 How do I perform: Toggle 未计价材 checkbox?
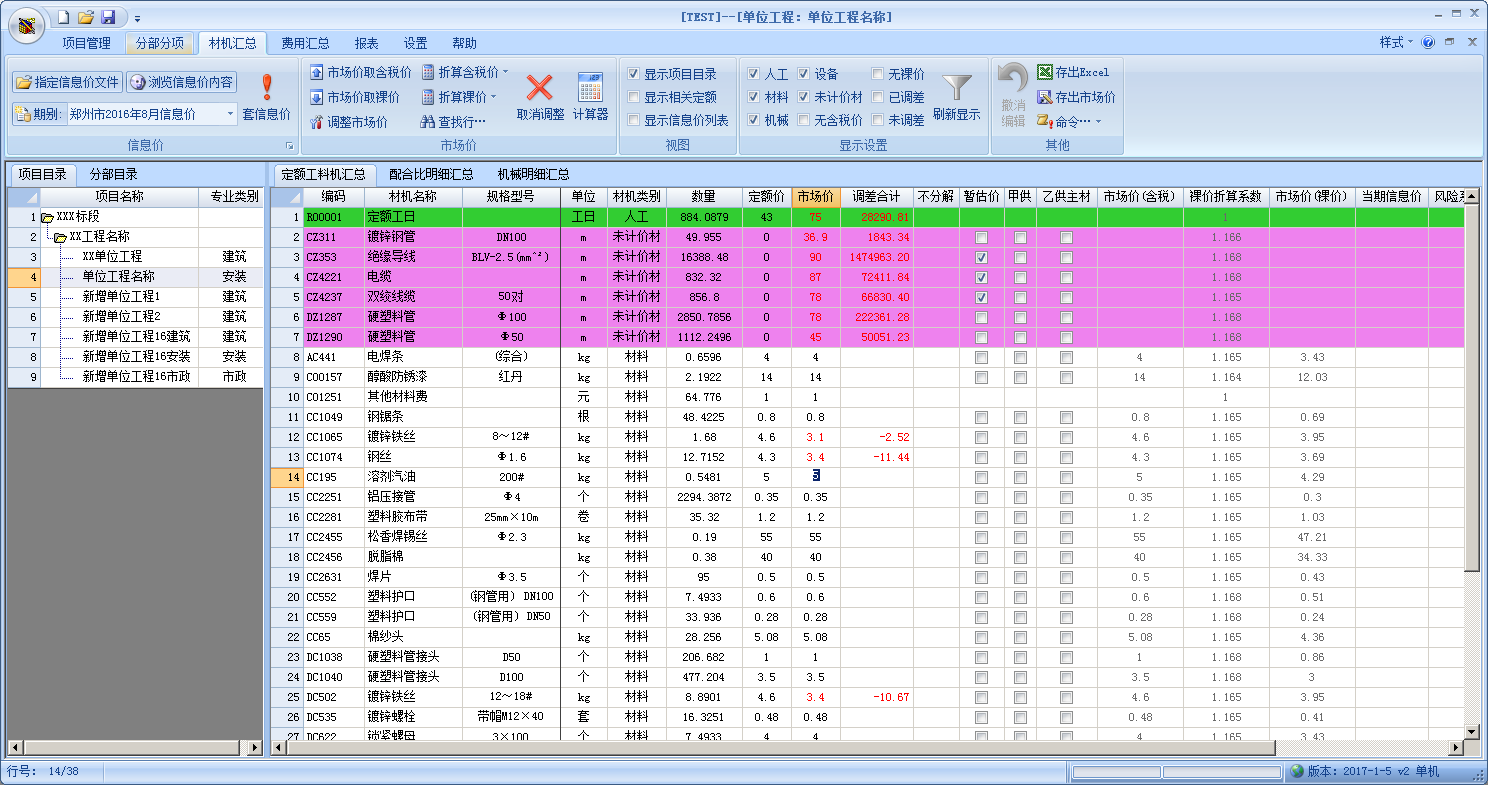tap(803, 97)
